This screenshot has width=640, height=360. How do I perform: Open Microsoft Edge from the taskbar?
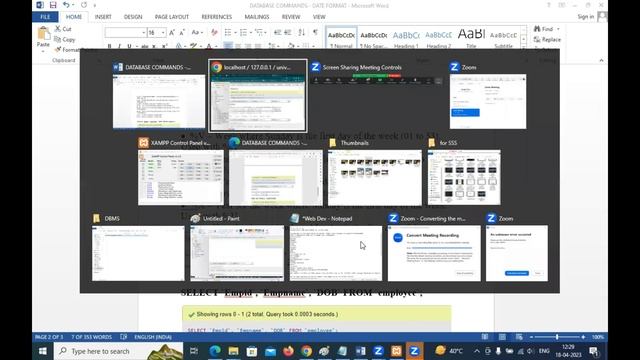click(215, 351)
